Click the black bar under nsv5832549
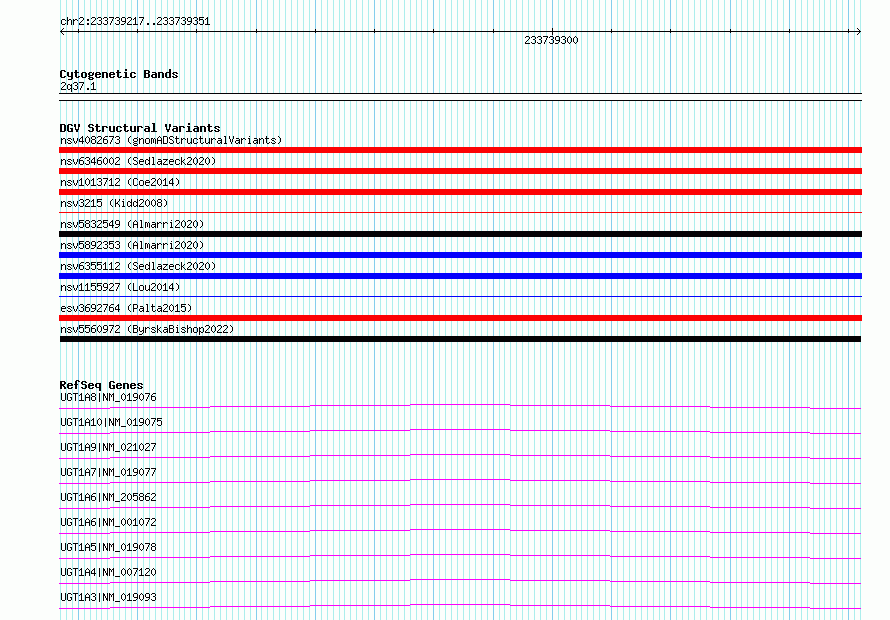 [x=460, y=234]
